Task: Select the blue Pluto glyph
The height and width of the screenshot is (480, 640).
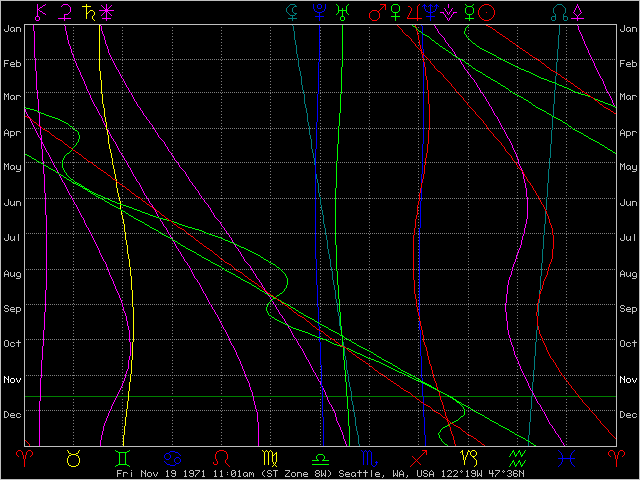Action: 320,12
